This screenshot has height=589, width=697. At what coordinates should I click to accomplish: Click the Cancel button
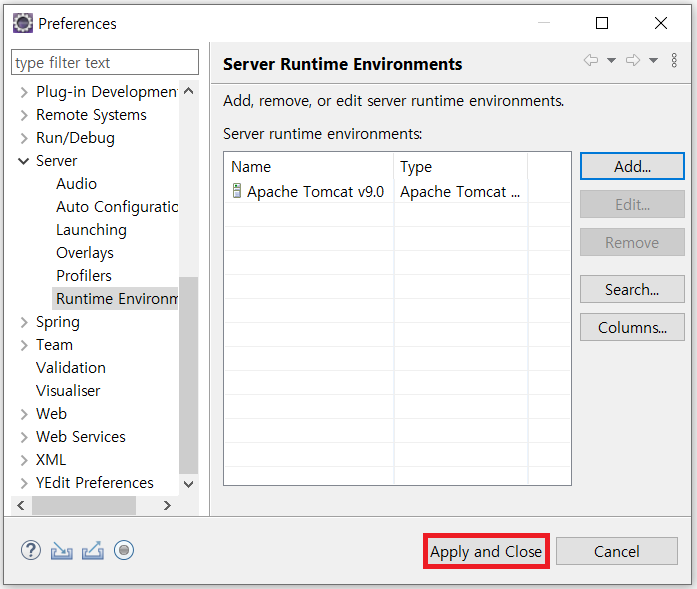tap(617, 551)
